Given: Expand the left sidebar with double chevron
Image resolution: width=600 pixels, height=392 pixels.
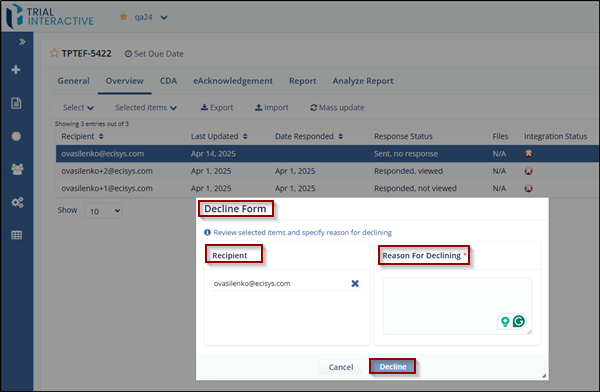Looking at the screenshot, I should pos(22,42).
